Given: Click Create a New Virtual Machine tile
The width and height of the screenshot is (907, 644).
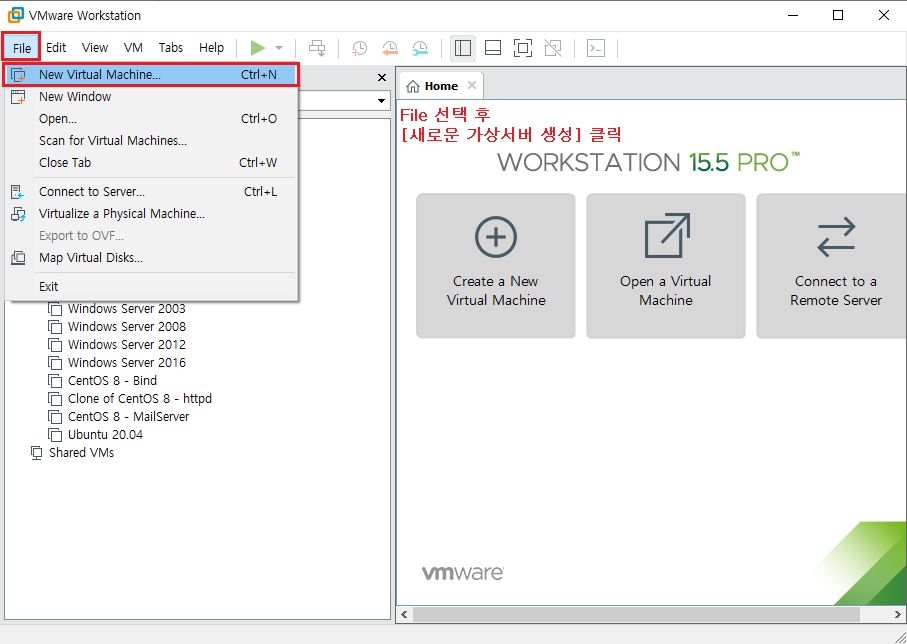Looking at the screenshot, I should [x=496, y=266].
